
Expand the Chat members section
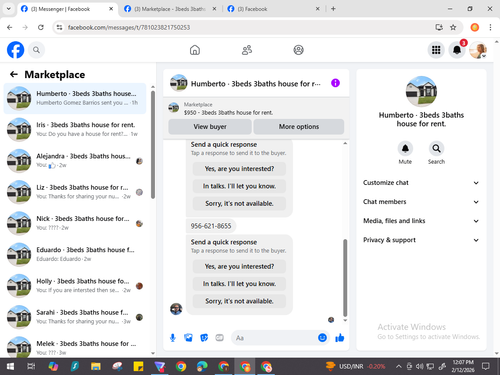421,202
